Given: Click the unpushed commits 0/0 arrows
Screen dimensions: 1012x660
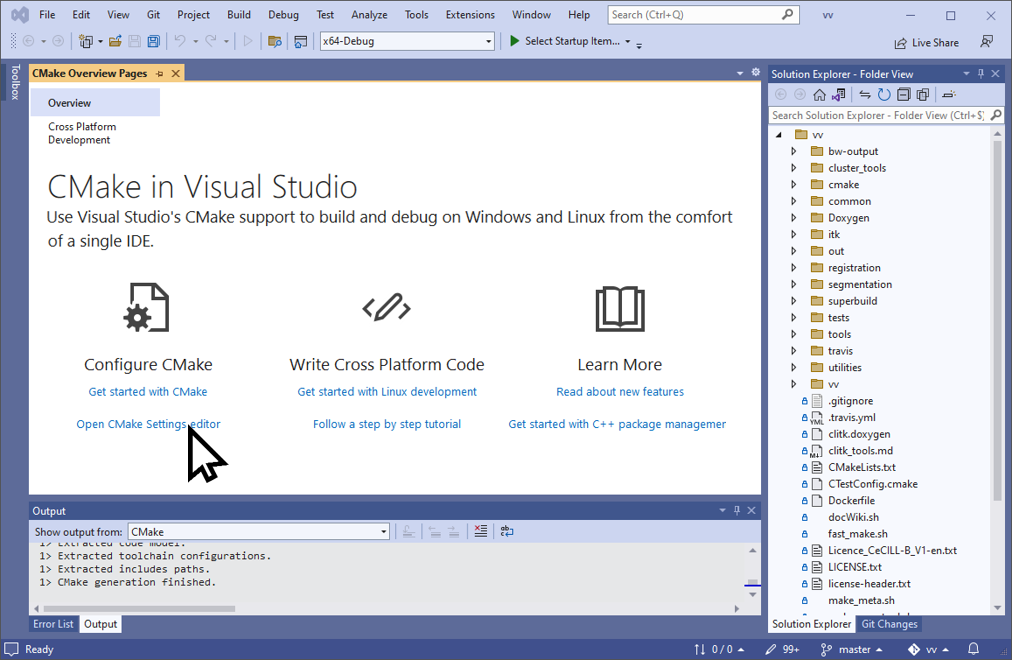Looking at the screenshot, I should click(718, 649).
